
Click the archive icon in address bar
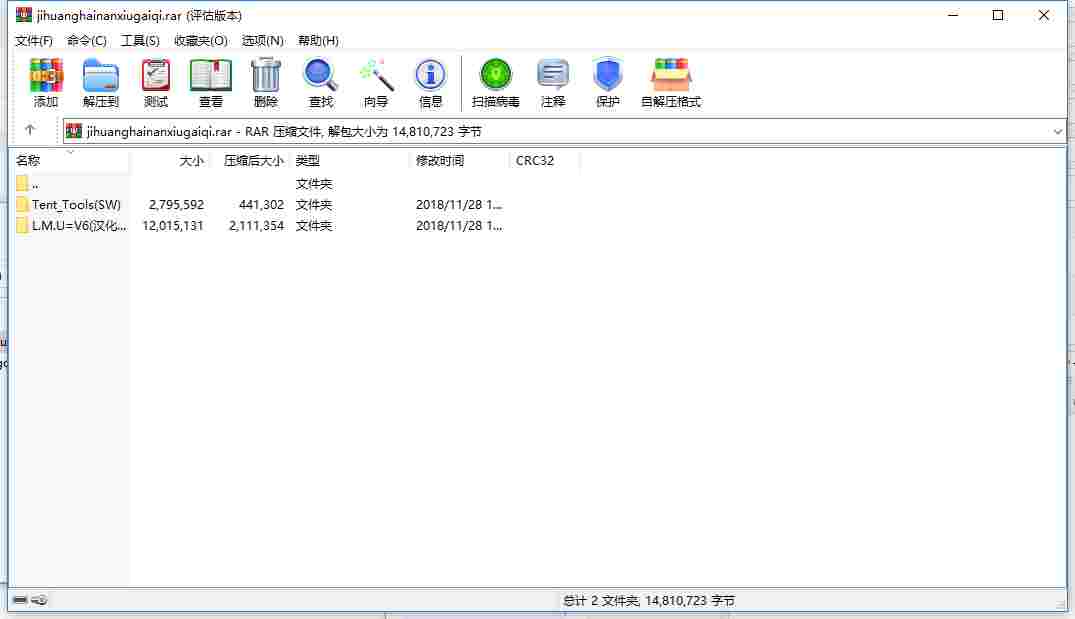tap(74, 131)
